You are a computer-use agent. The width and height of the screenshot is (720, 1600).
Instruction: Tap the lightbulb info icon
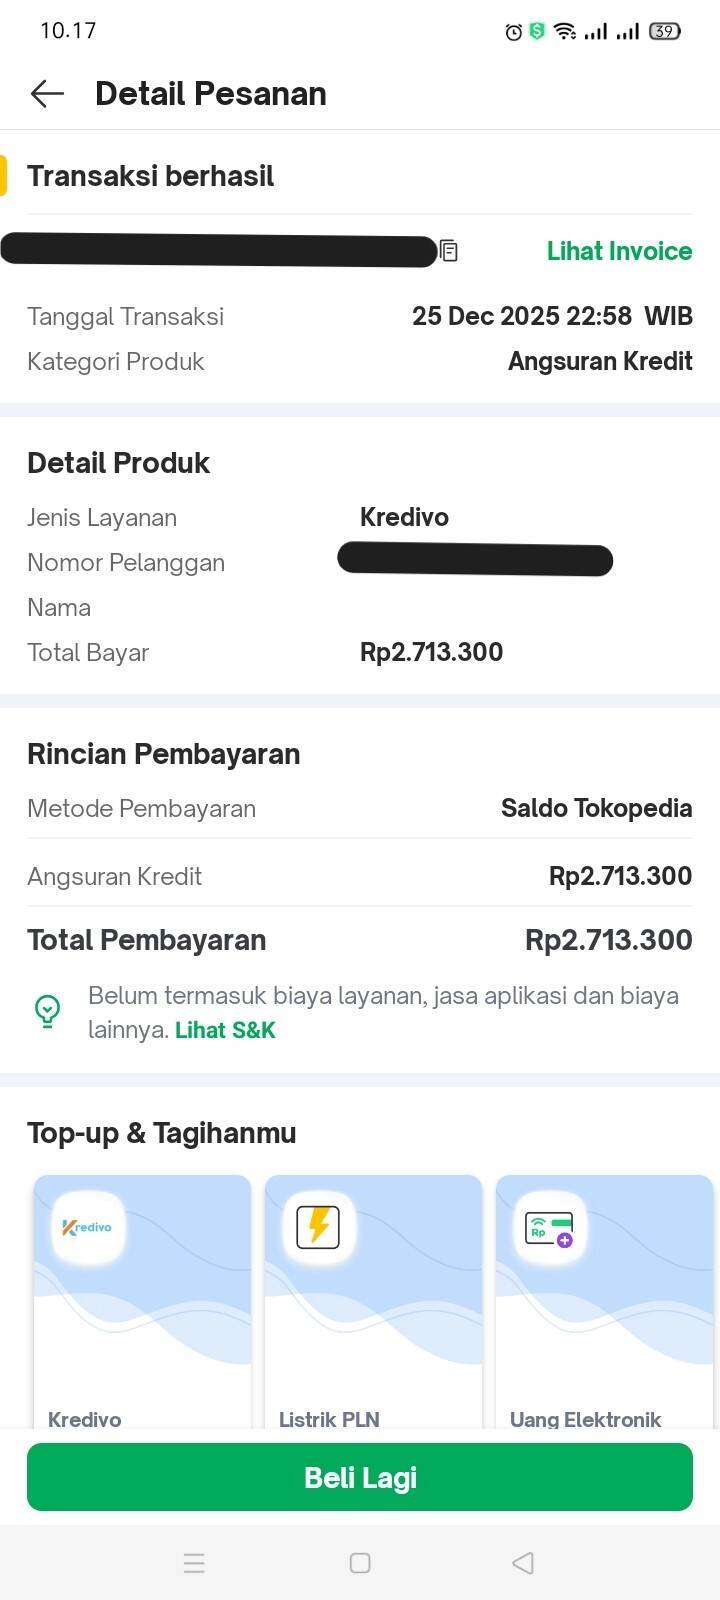[47, 1011]
